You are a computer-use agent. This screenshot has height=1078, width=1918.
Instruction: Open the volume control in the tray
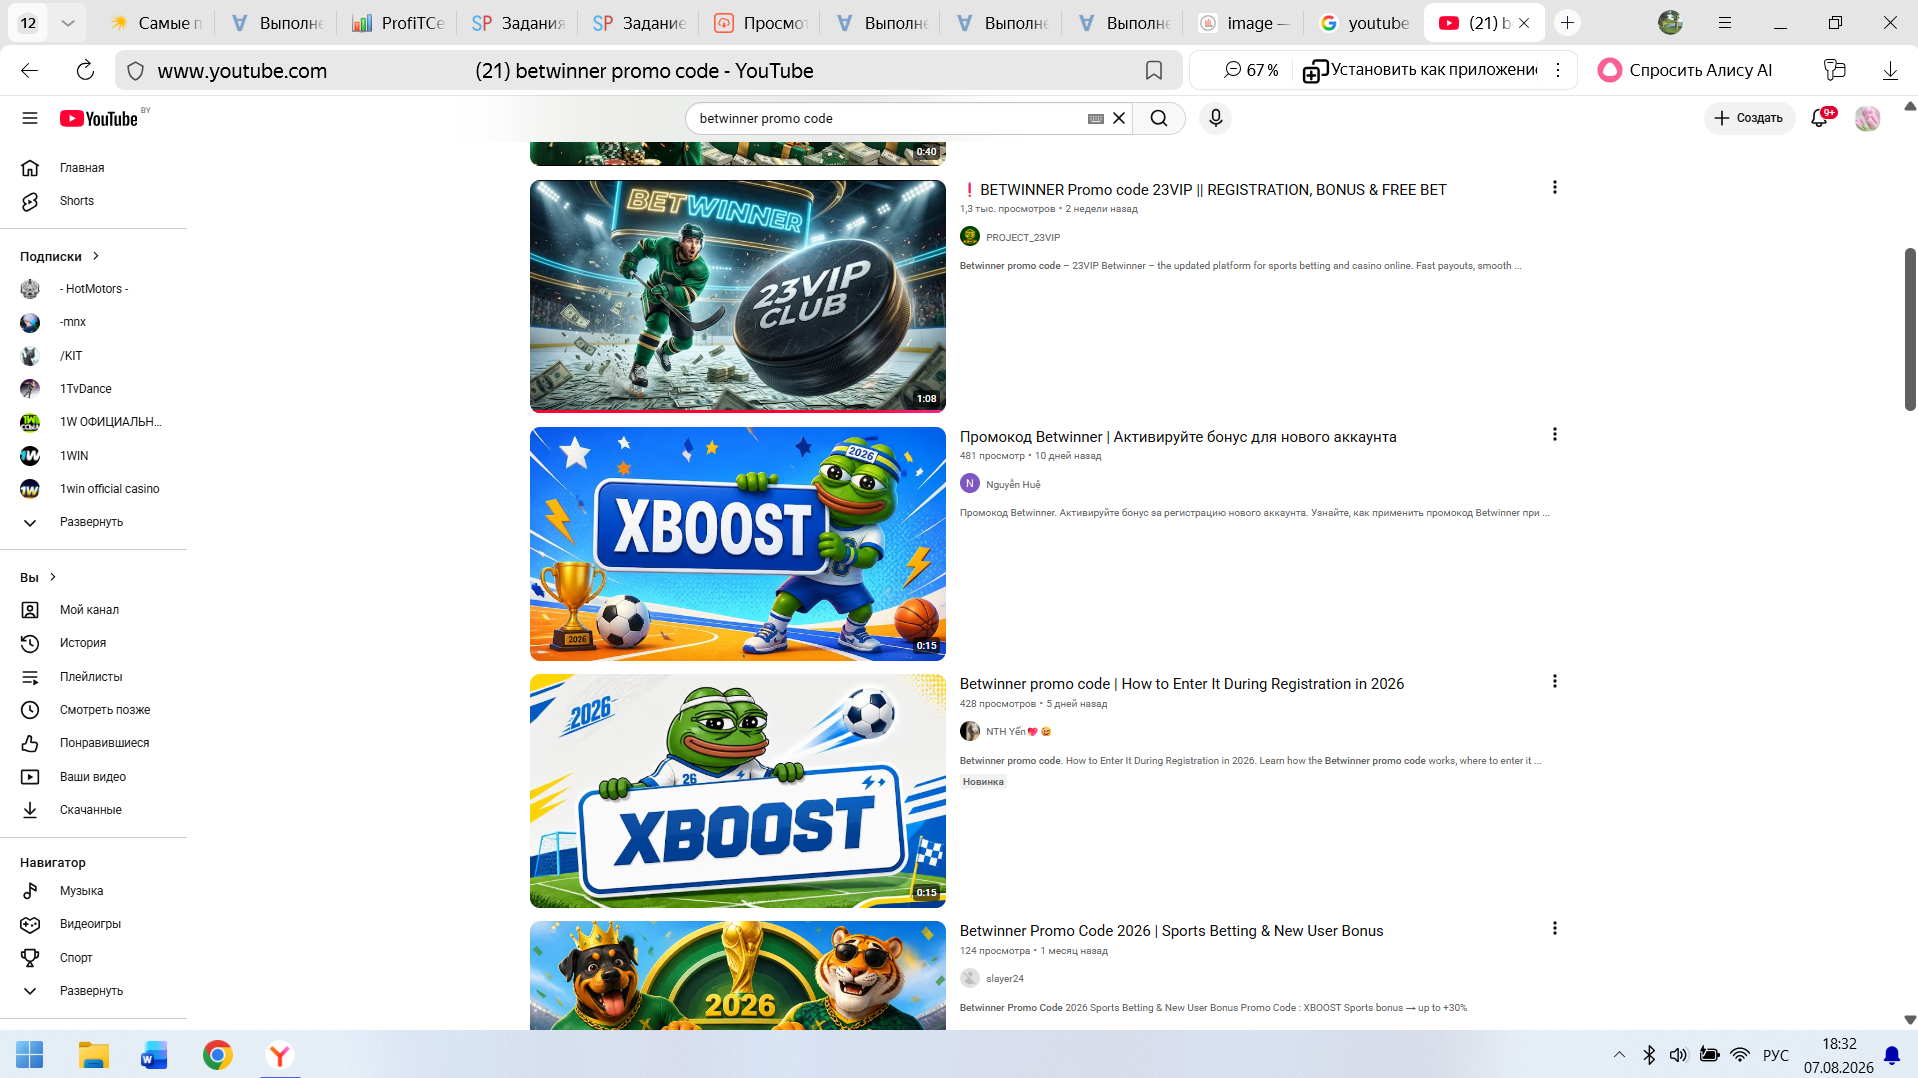(x=1679, y=1055)
